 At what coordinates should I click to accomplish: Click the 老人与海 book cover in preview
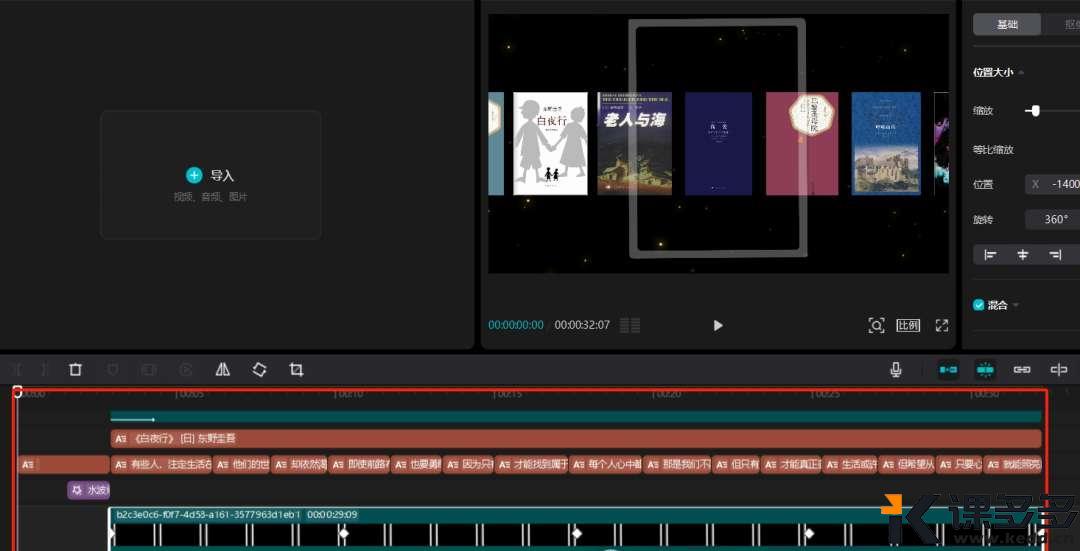[x=634, y=143]
